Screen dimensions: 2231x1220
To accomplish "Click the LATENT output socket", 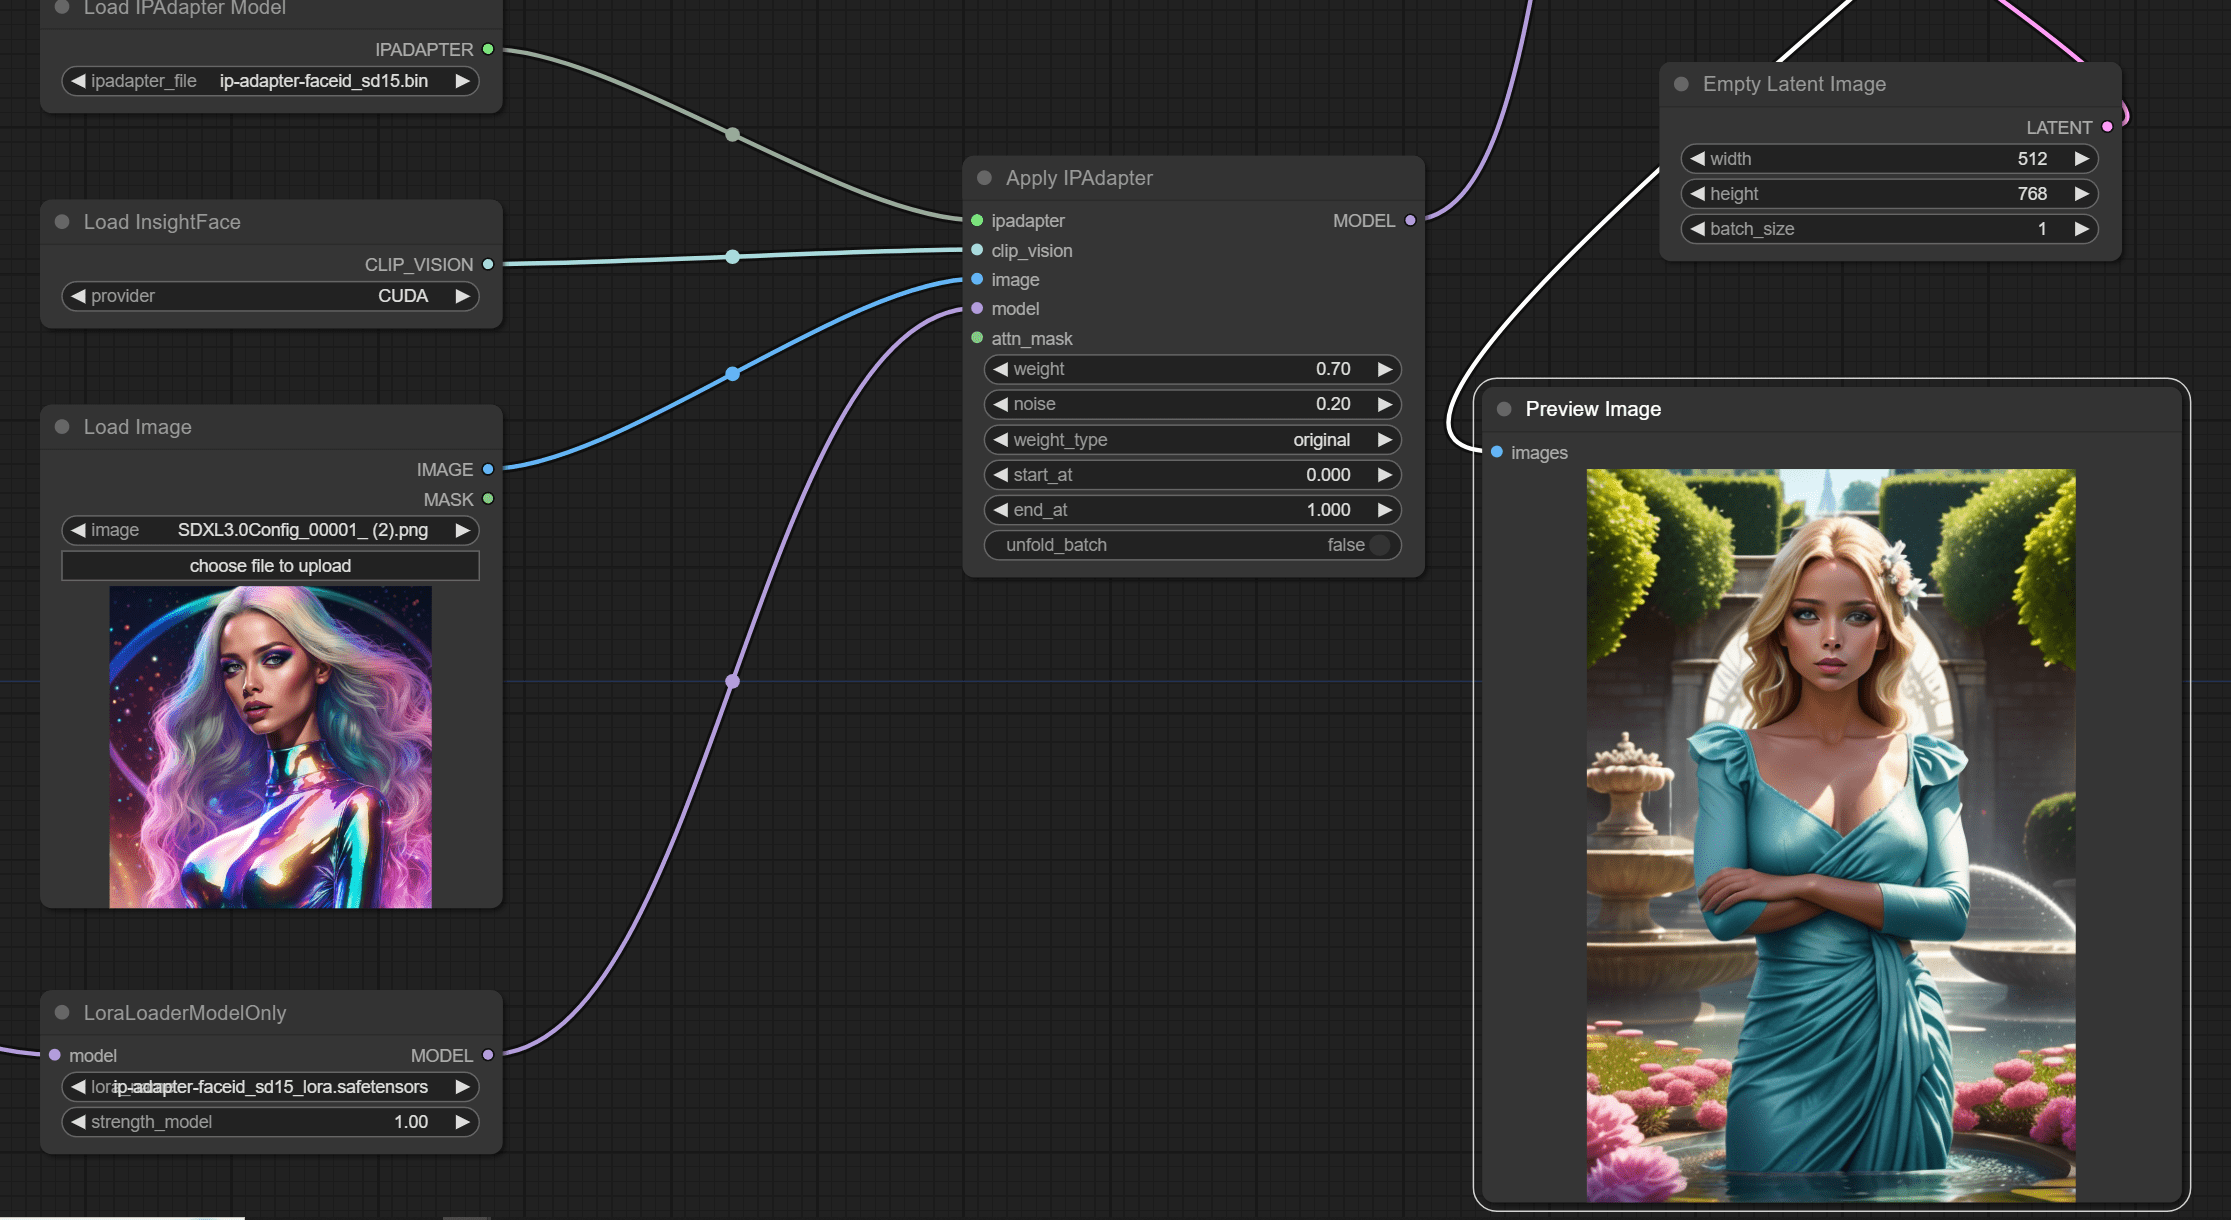I will coord(2107,127).
